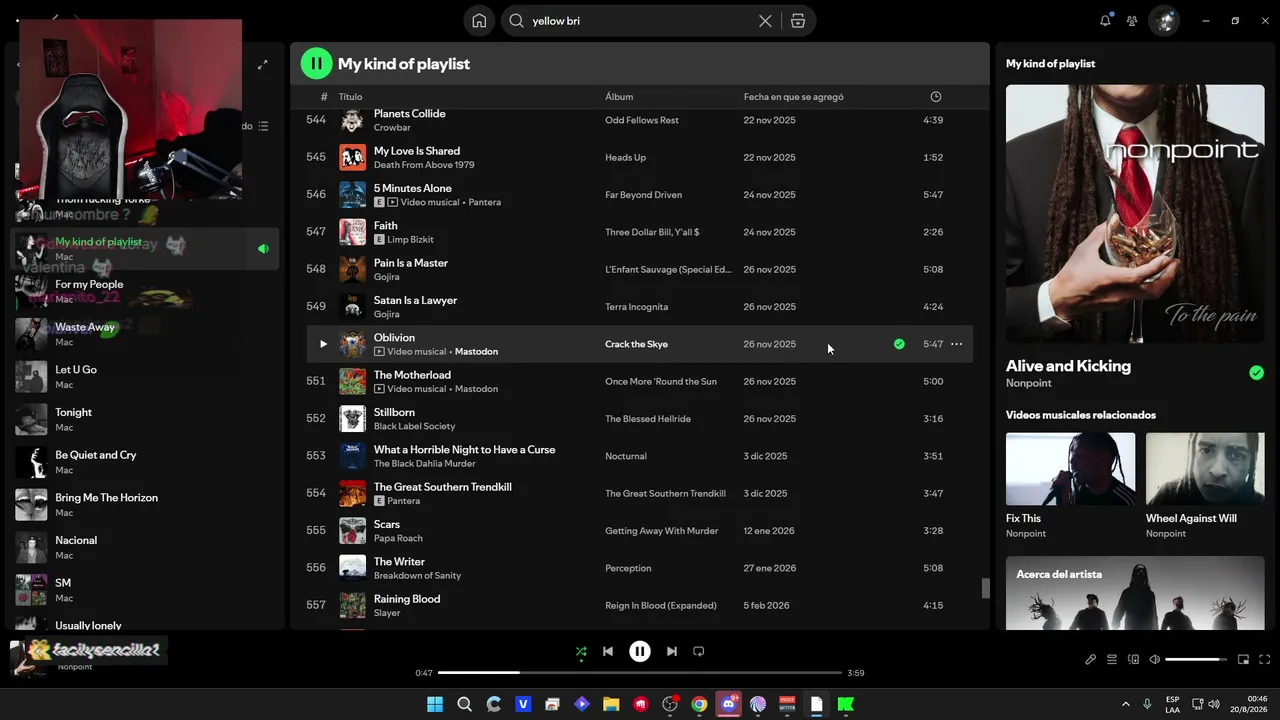Click the Stillborn album cover thumbnail
This screenshot has width=1280, height=720.
coord(352,419)
